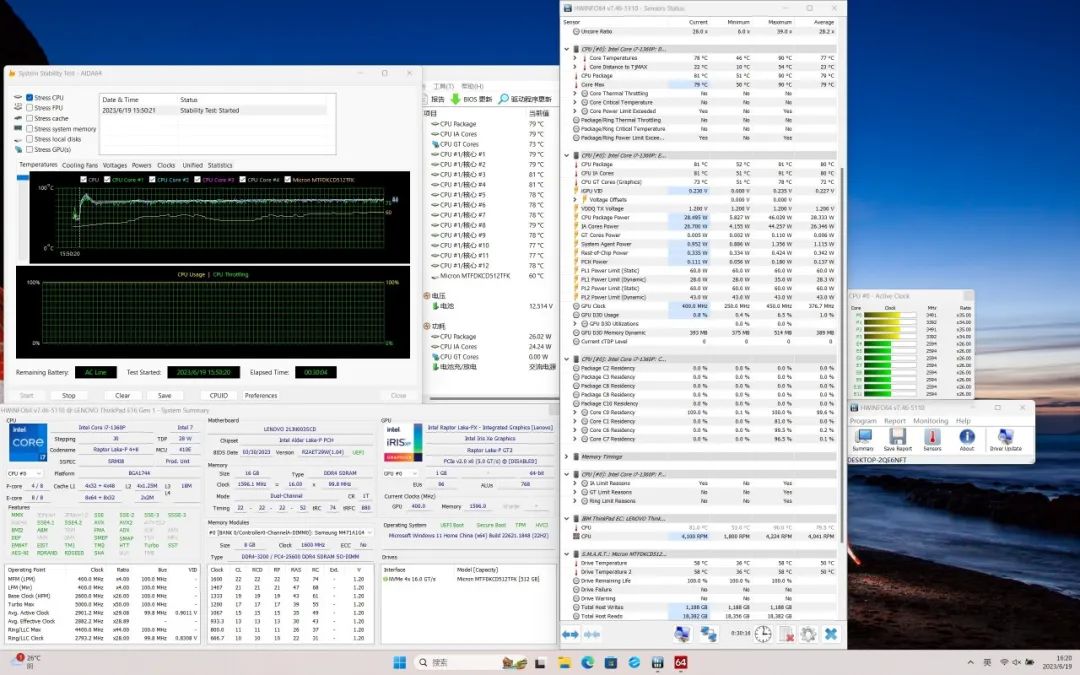The width and height of the screenshot is (1080, 675).
Task: Click the Save Report floppy disk icon
Action: pyautogui.click(x=897, y=438)
